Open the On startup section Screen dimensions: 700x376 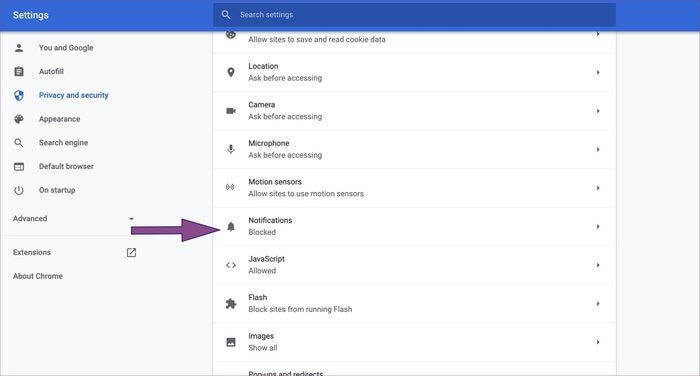click(x=57, y=190)
